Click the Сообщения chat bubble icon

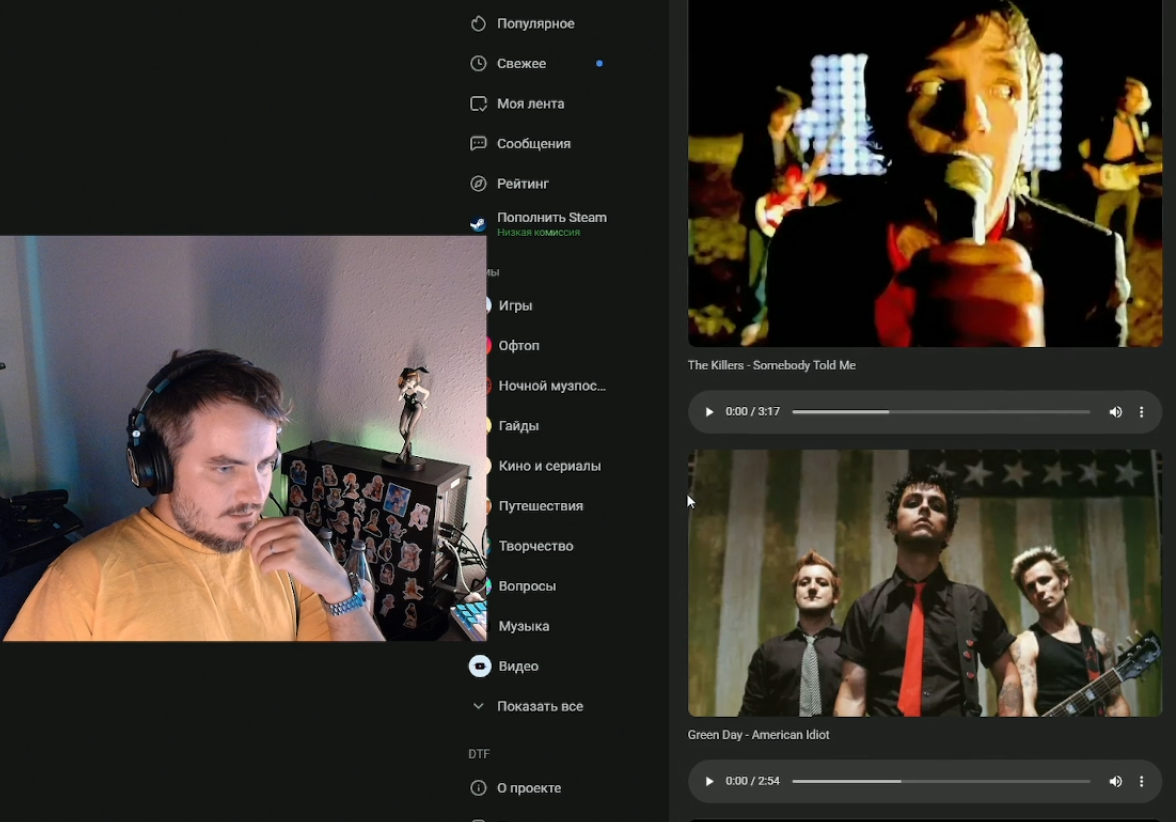[x=478, y=143]
